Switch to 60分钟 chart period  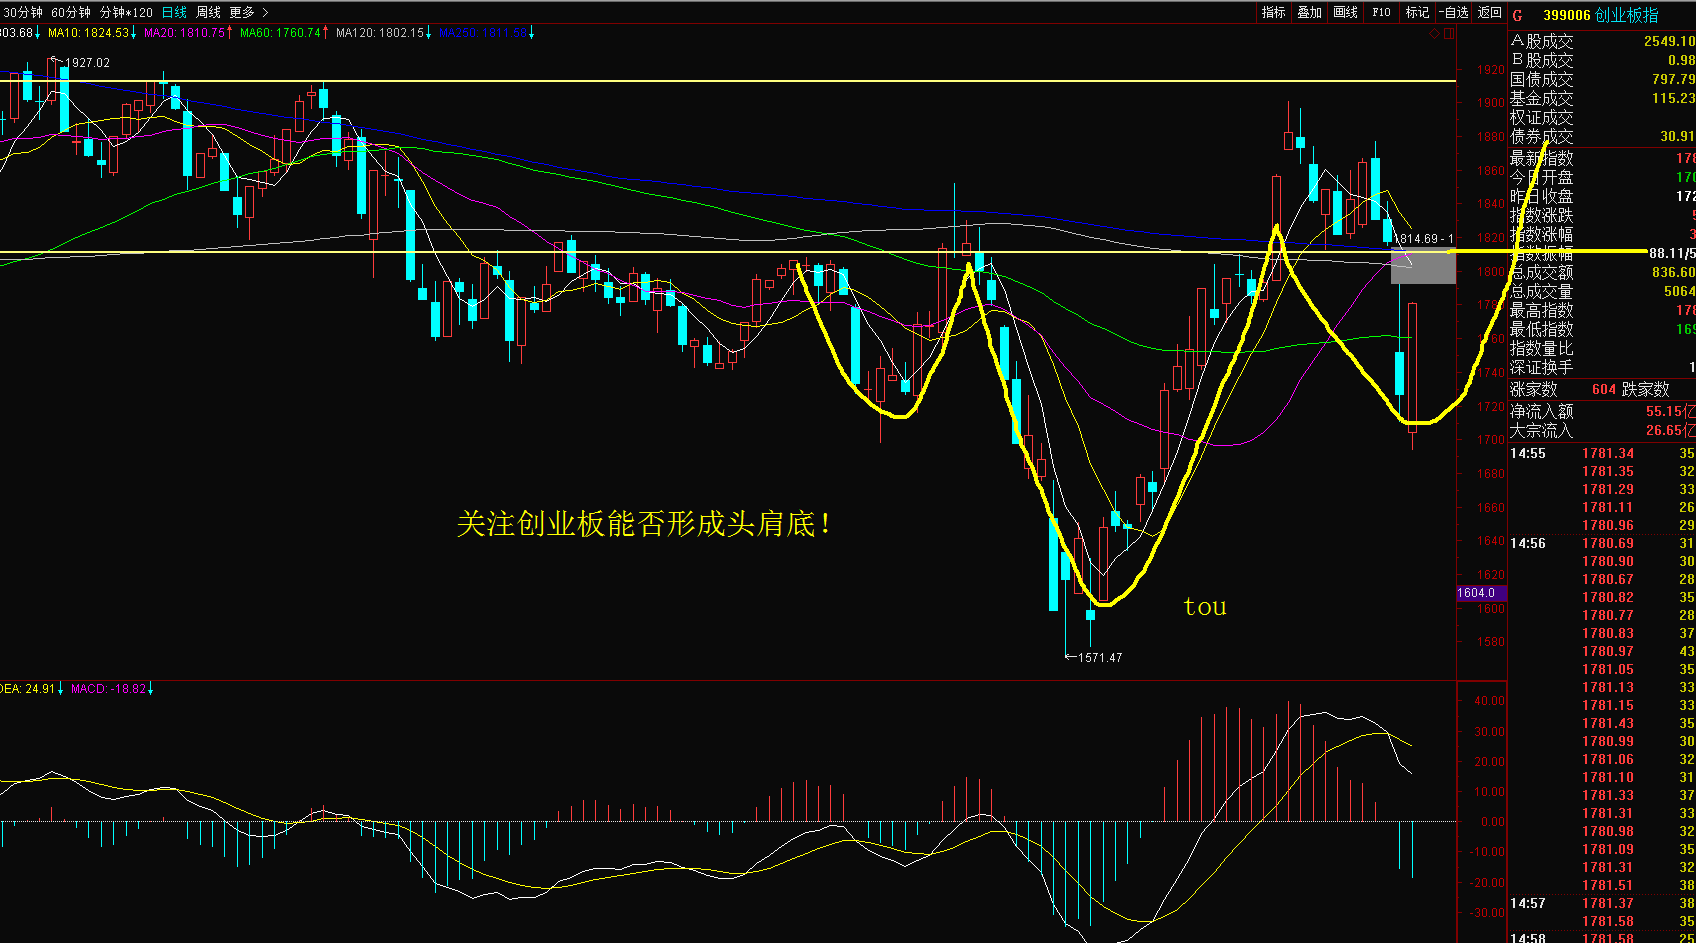(x=70, y=12)
